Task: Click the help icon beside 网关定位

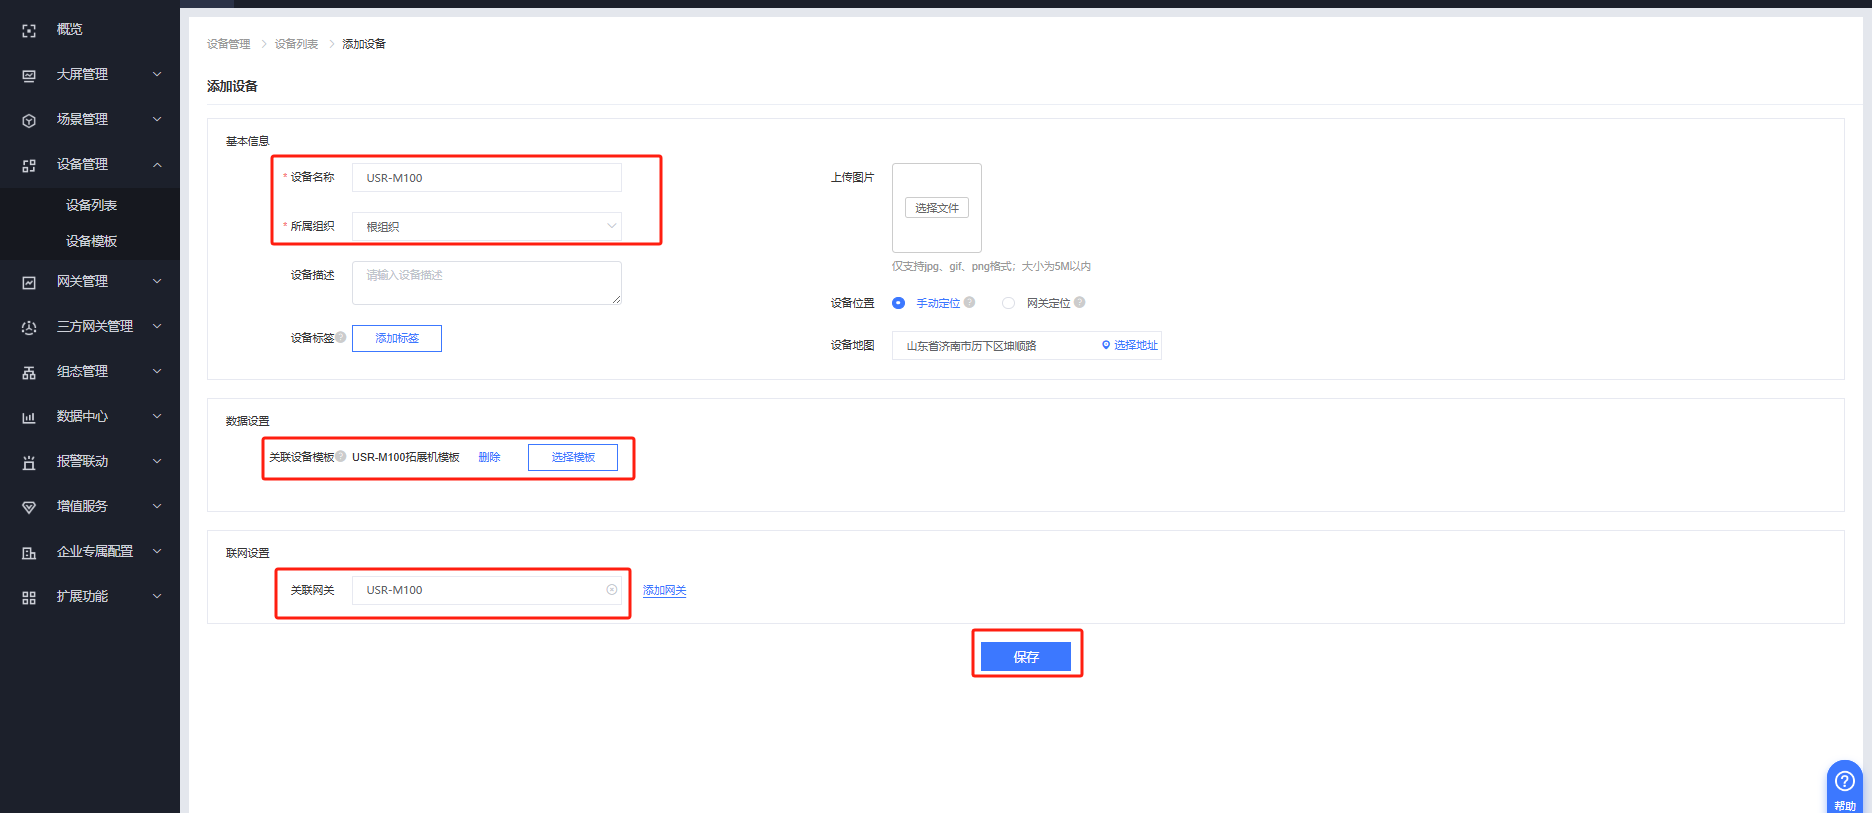Action: pyautogui.click(x=1079, y=302)
